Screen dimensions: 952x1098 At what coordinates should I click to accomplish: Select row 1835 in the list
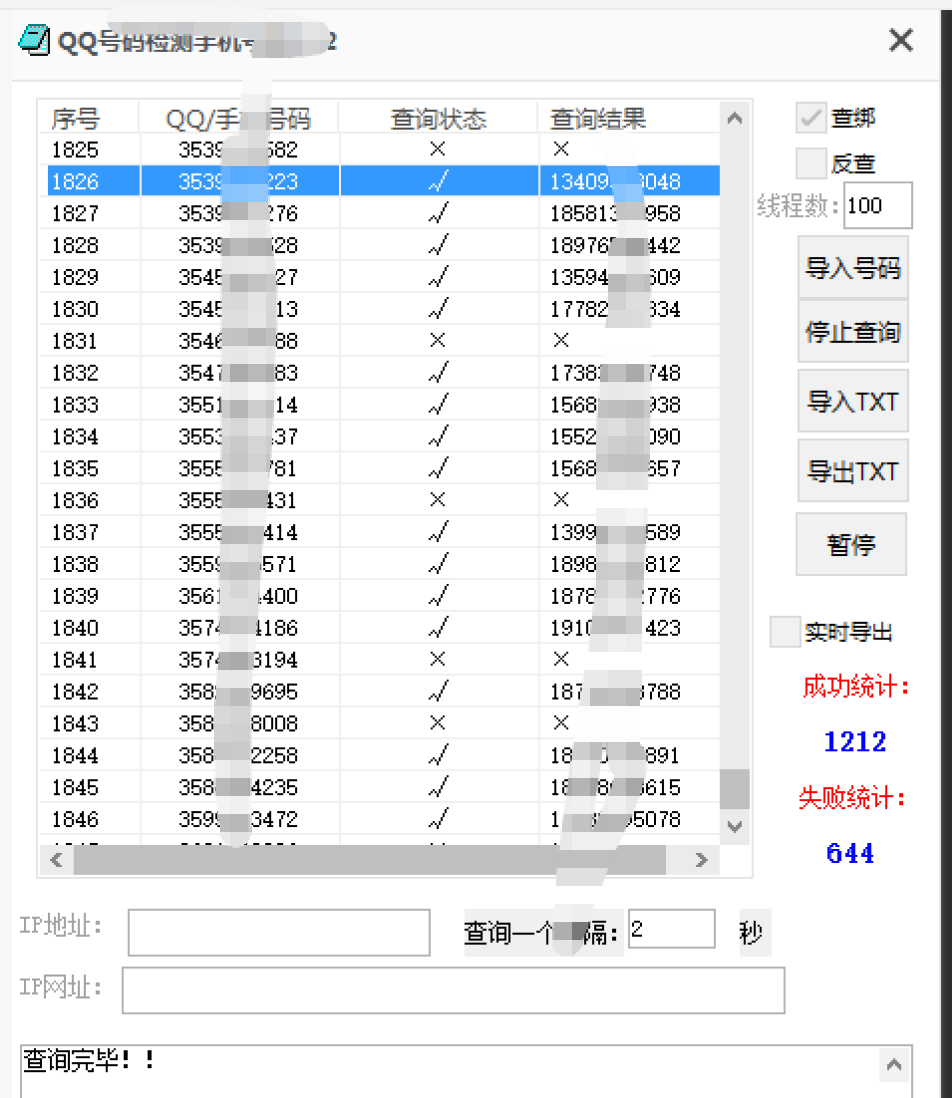click(x=380, y=468)
